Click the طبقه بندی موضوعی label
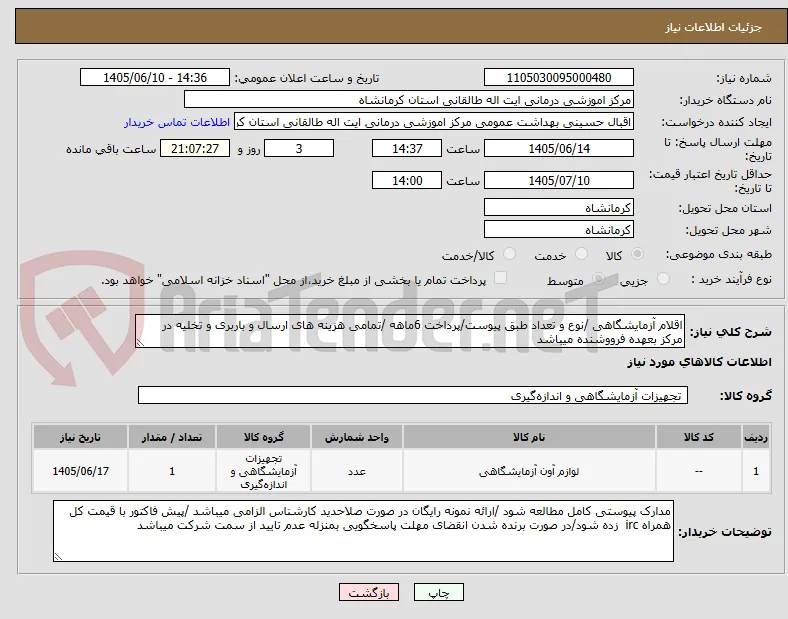The height and width of the screenshot is (619, 788). click(719, 255)
